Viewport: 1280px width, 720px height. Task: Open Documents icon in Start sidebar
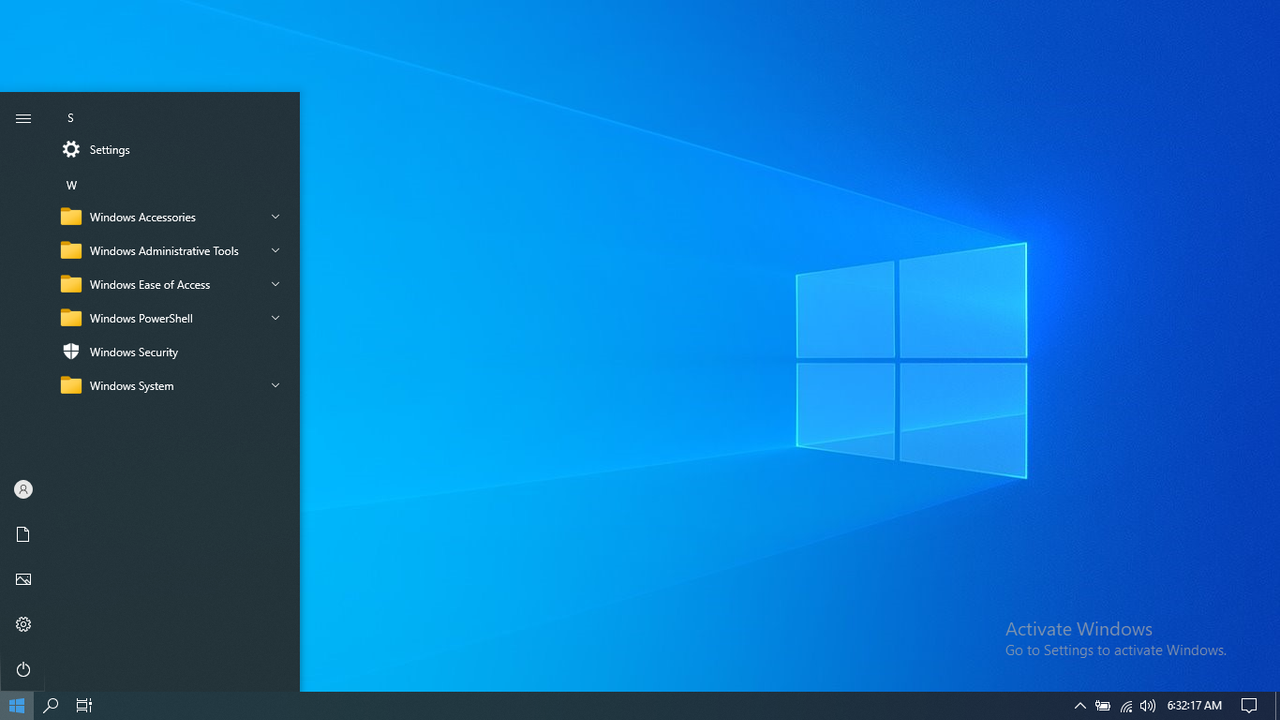click(x=23, y=534)
